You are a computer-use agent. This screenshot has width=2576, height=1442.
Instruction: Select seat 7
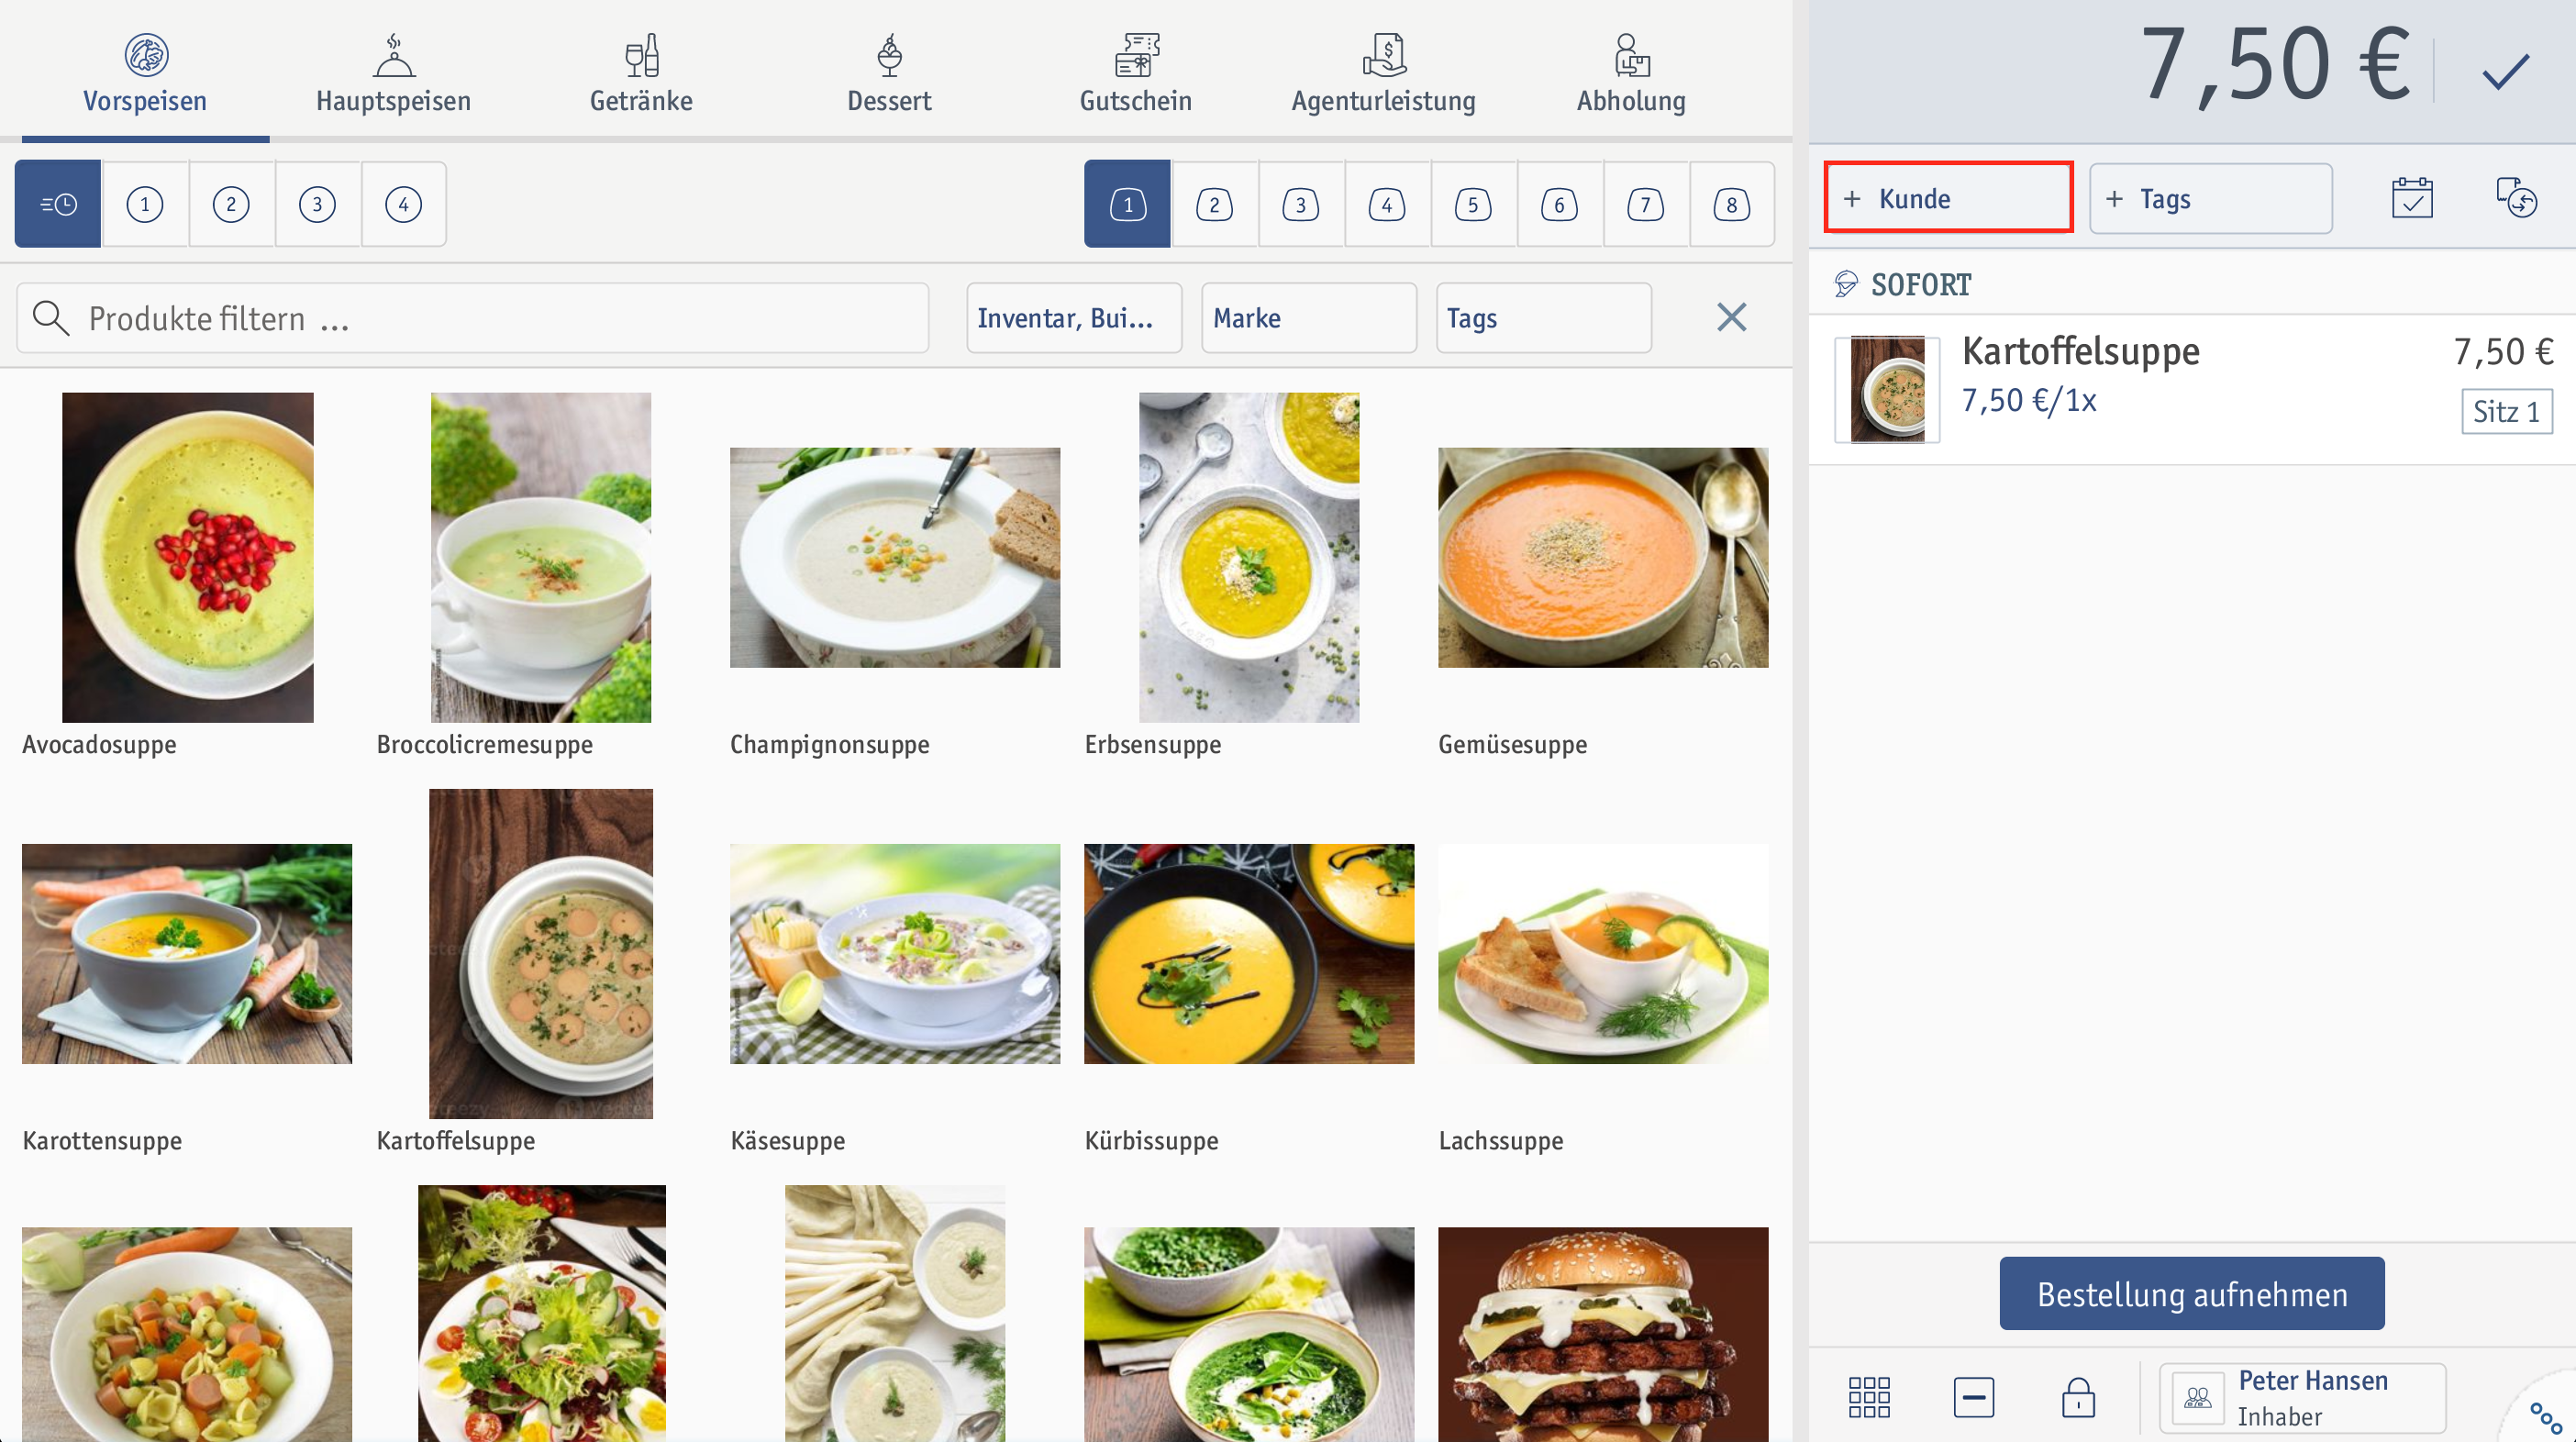[x=1645, y=204]
